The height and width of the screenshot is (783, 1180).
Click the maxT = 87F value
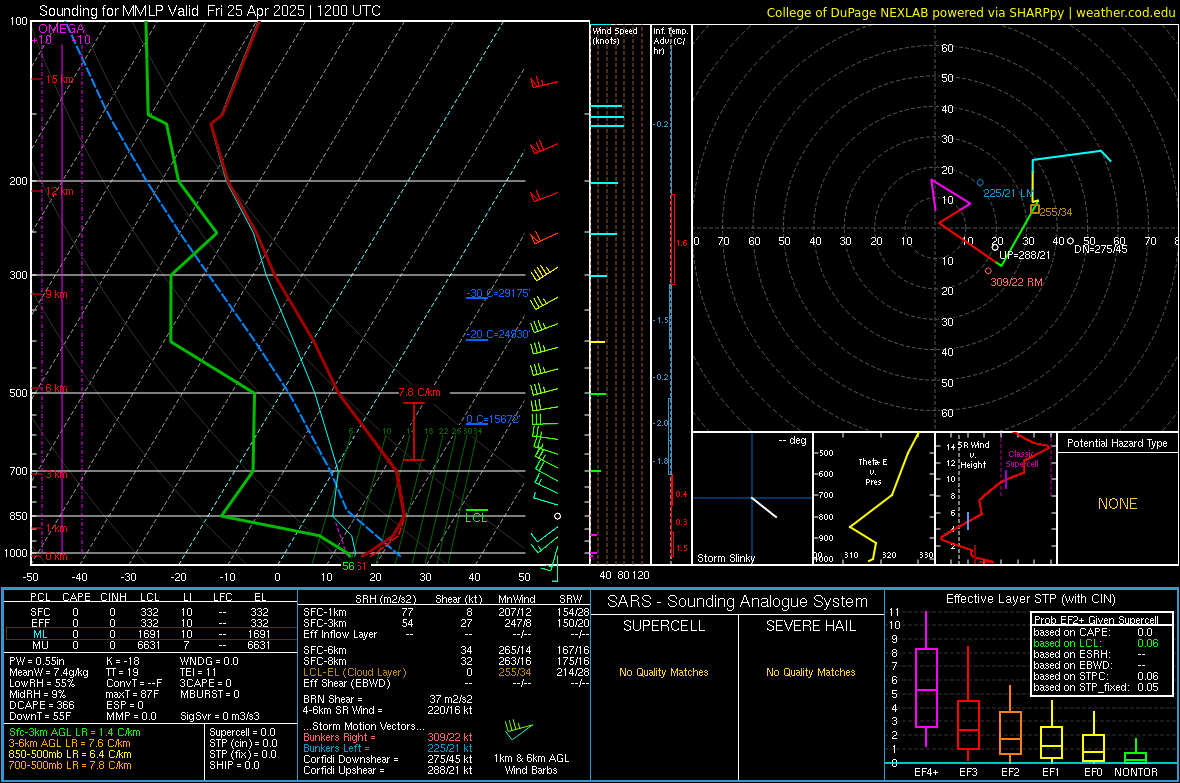click(132, 694)
